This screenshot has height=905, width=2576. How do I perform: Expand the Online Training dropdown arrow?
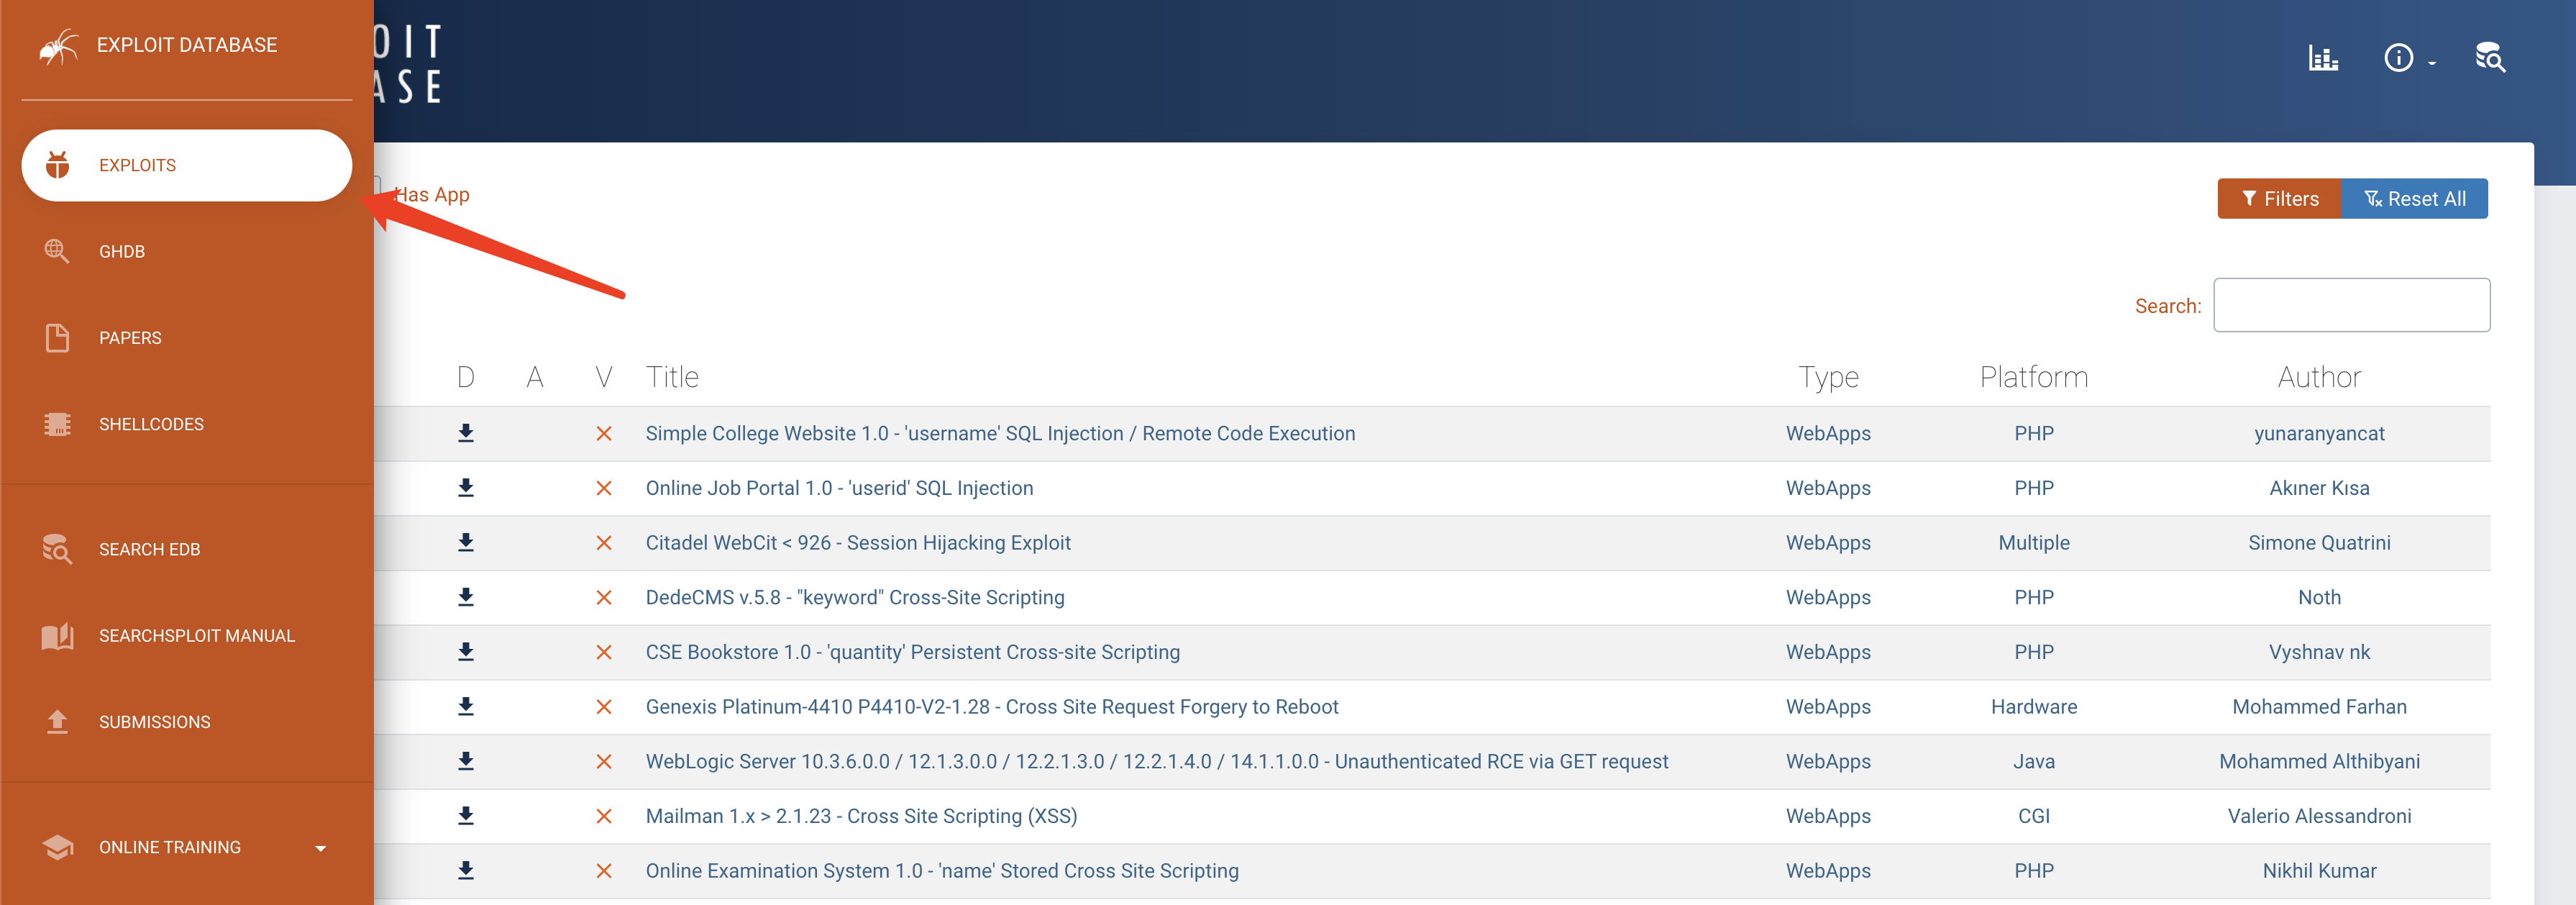click(x=320, y=848)
